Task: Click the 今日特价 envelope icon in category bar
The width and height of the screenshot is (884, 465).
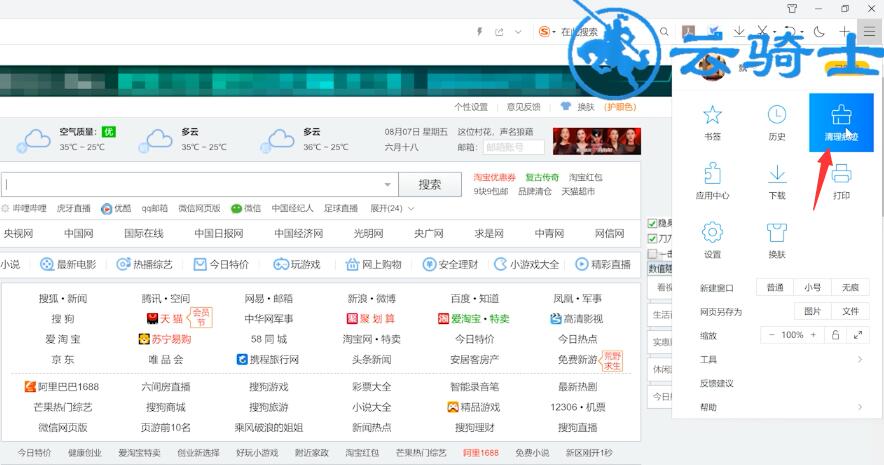Action: (x=200, y=264)
